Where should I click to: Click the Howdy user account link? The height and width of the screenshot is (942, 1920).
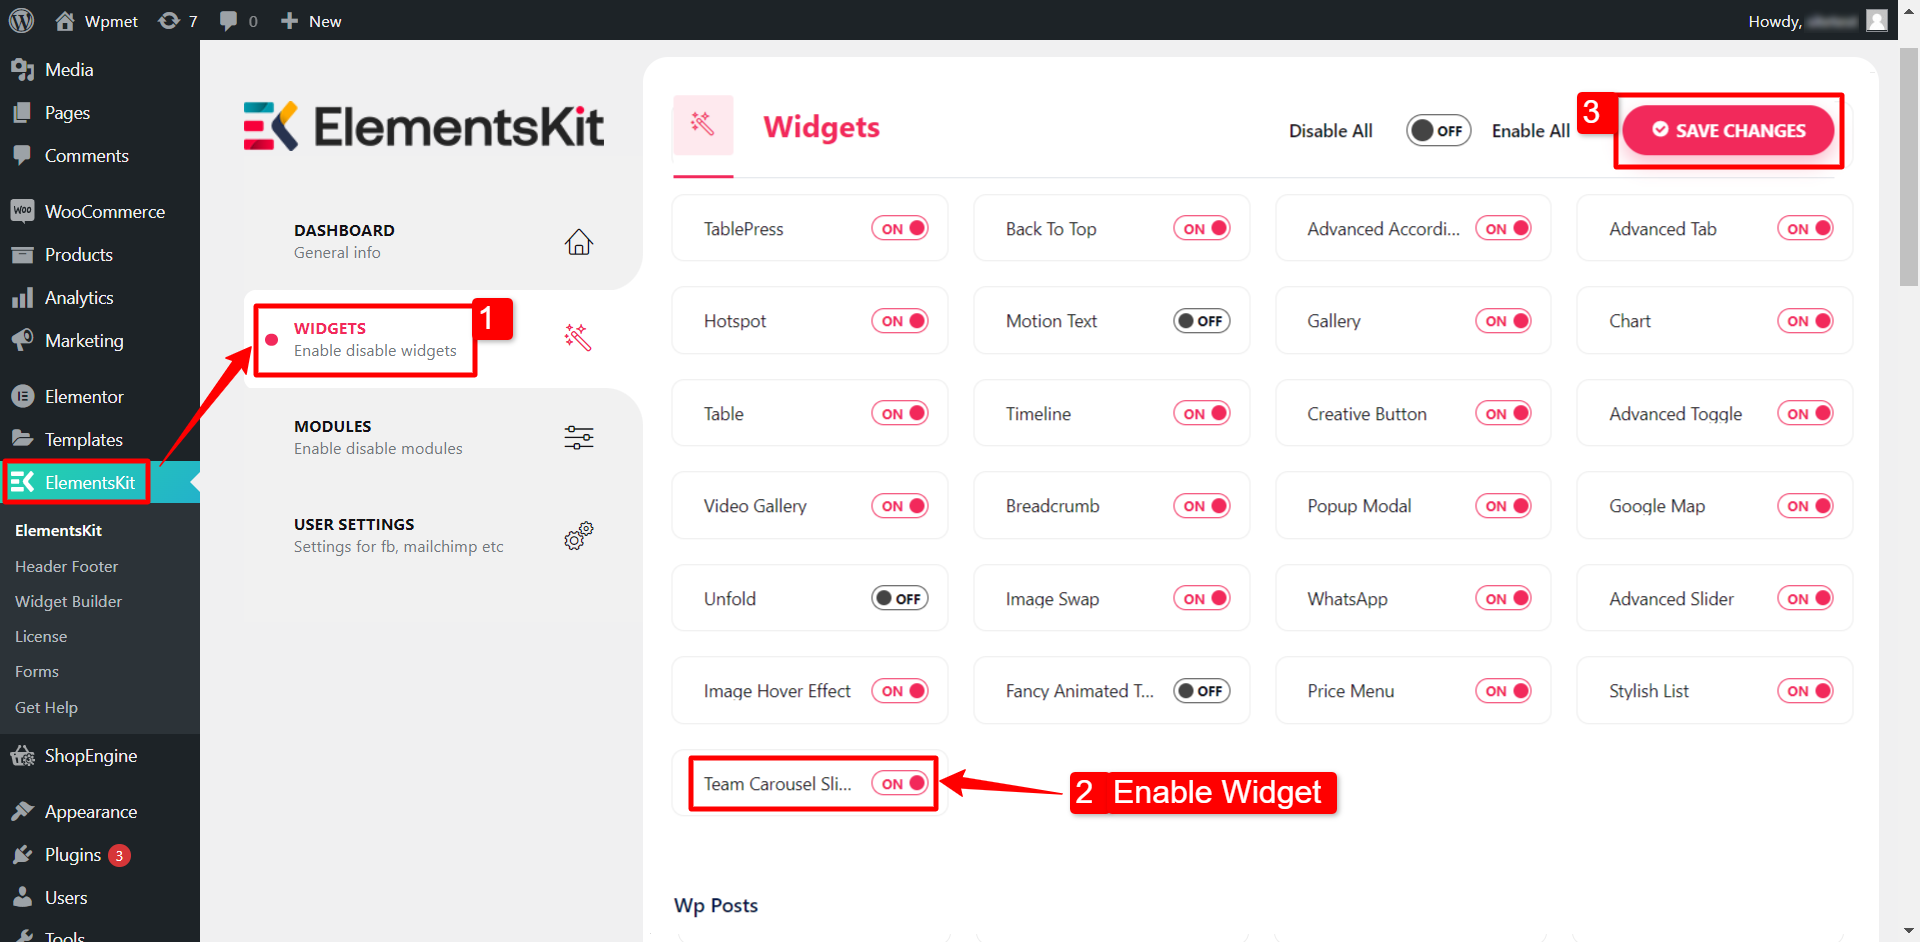(x=1817, y=21)
